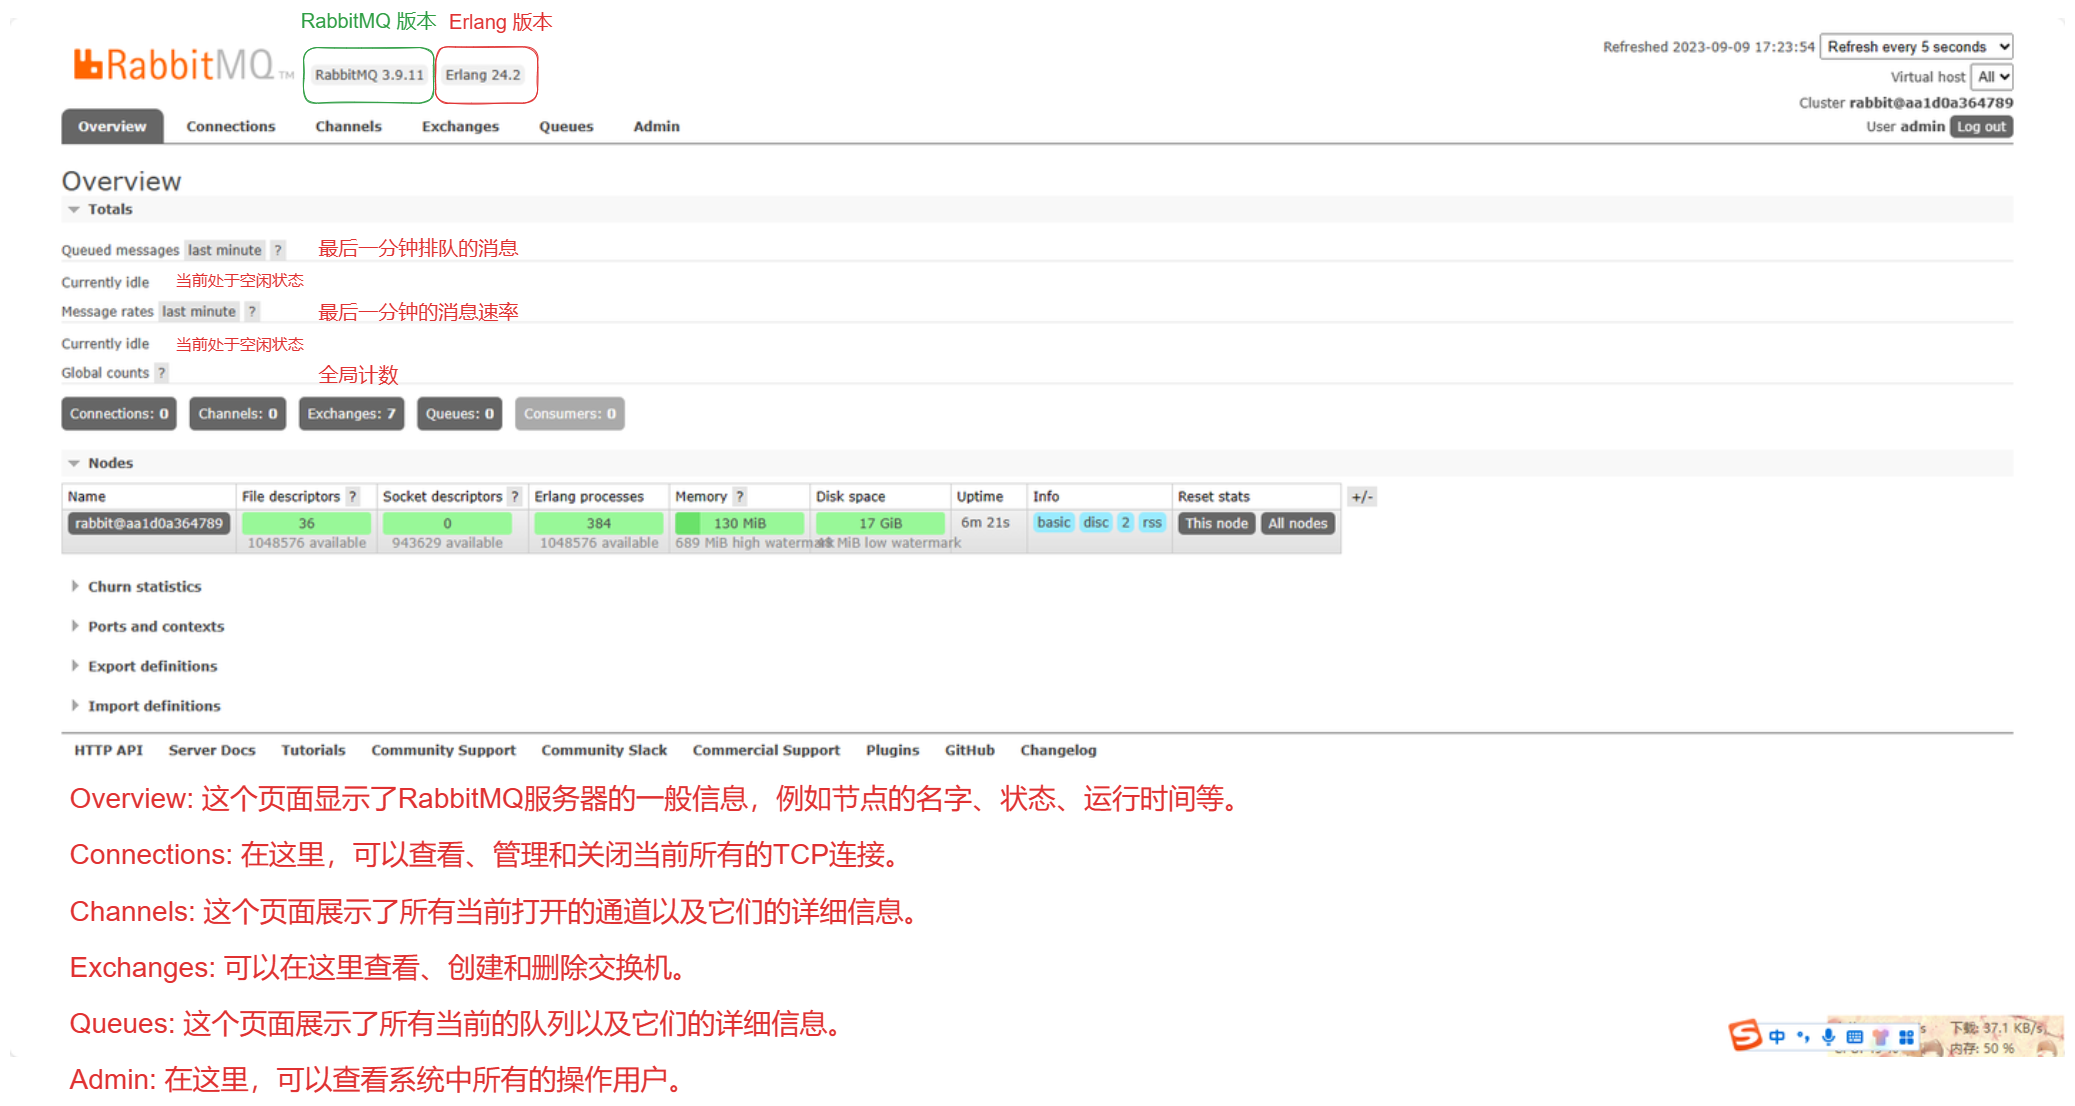This screenshot has width=2075, height=1106.
Task: Open the Changelog footer link
Action: coord(1058,750)
